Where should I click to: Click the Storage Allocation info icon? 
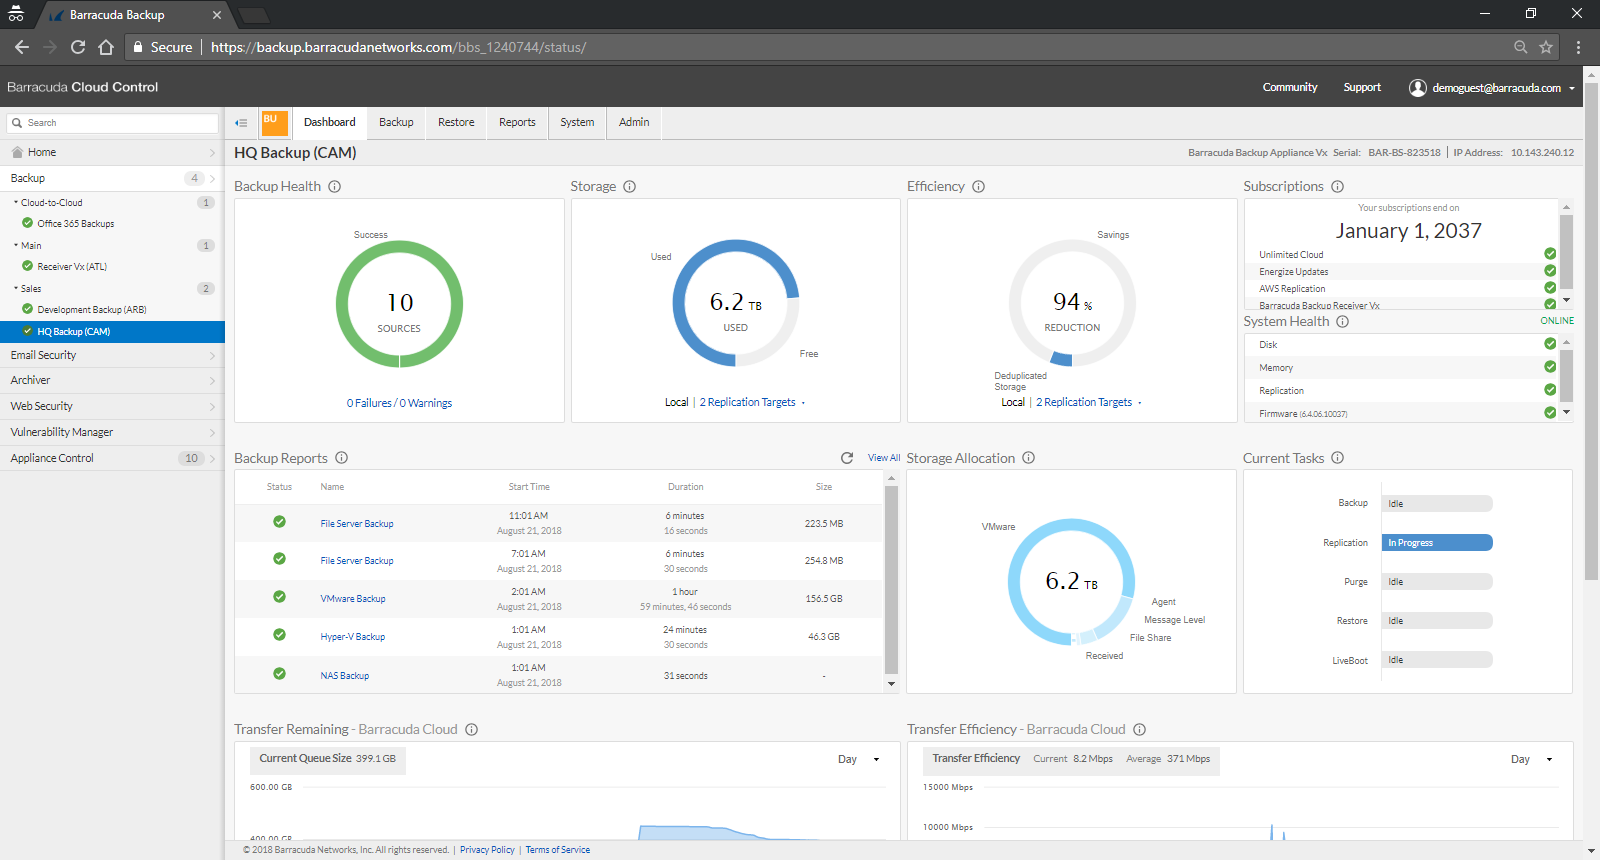tap(1029, 458)
